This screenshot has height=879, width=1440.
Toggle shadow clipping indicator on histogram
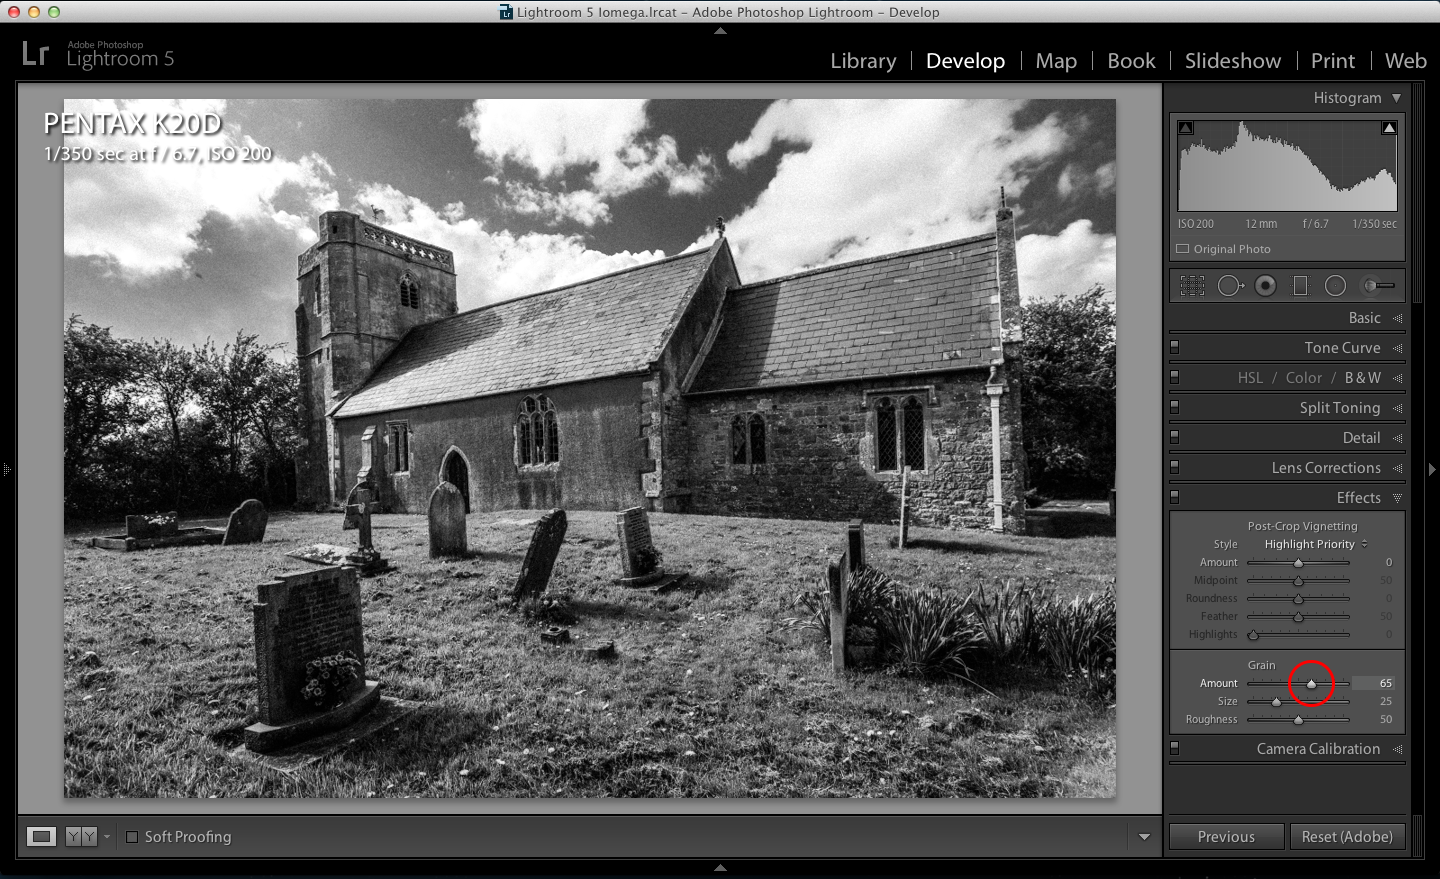pos(1185,128)
